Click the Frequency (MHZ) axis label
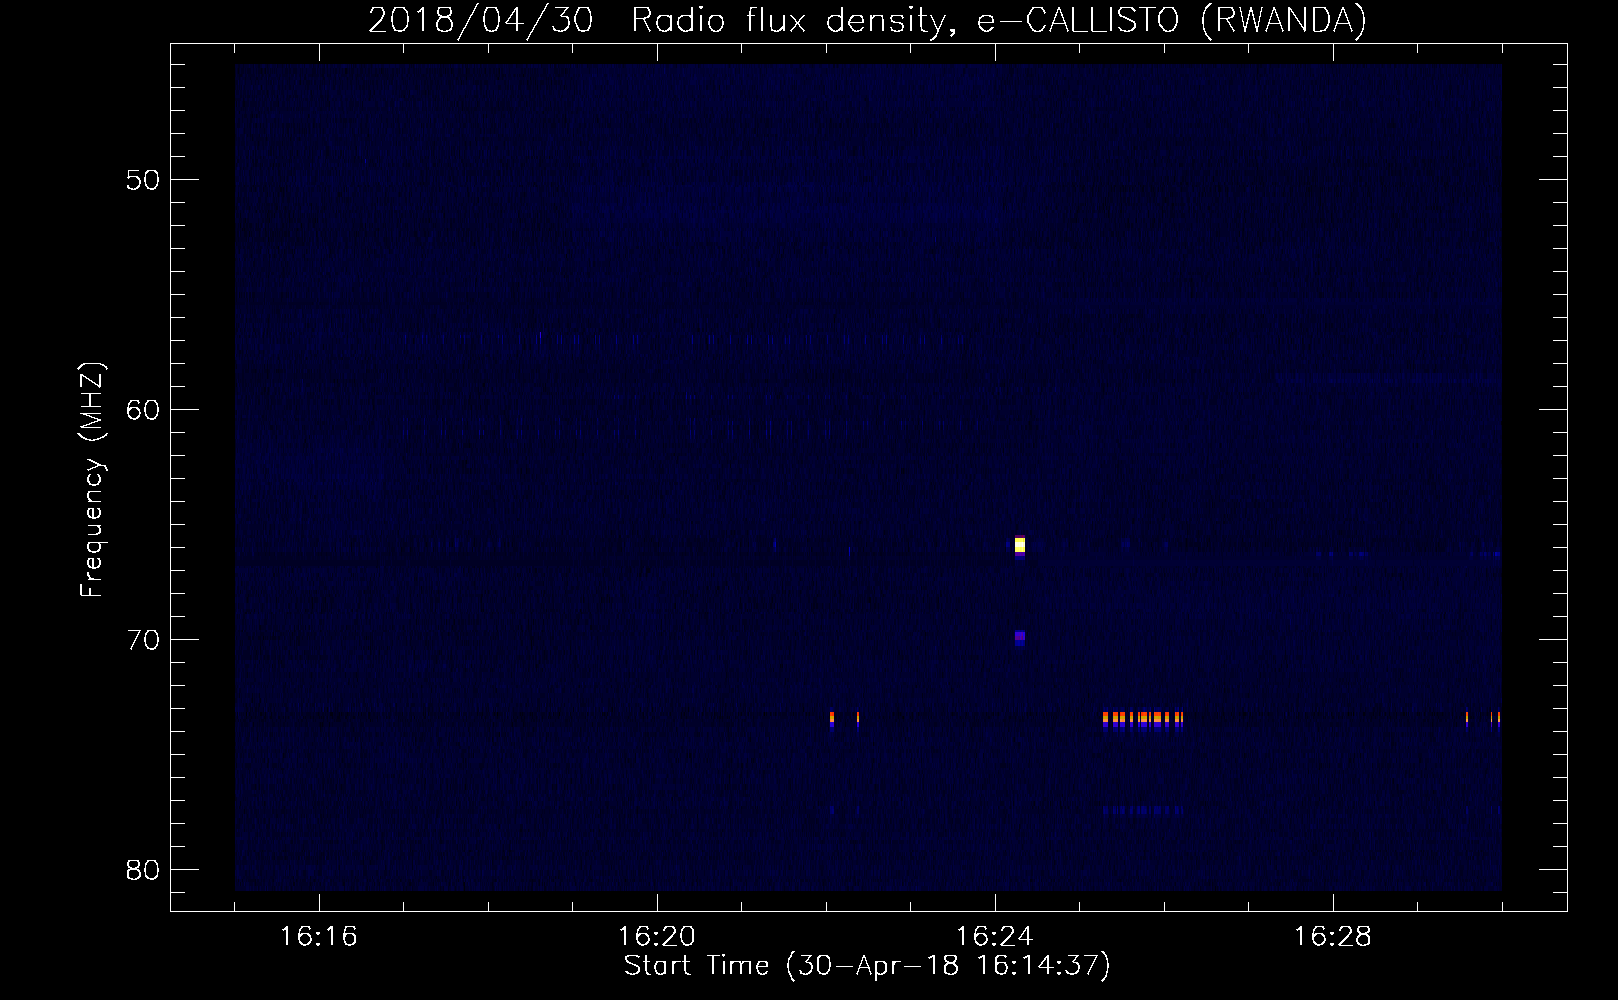Viewport: 1618px width, 1000px height. 92,480
